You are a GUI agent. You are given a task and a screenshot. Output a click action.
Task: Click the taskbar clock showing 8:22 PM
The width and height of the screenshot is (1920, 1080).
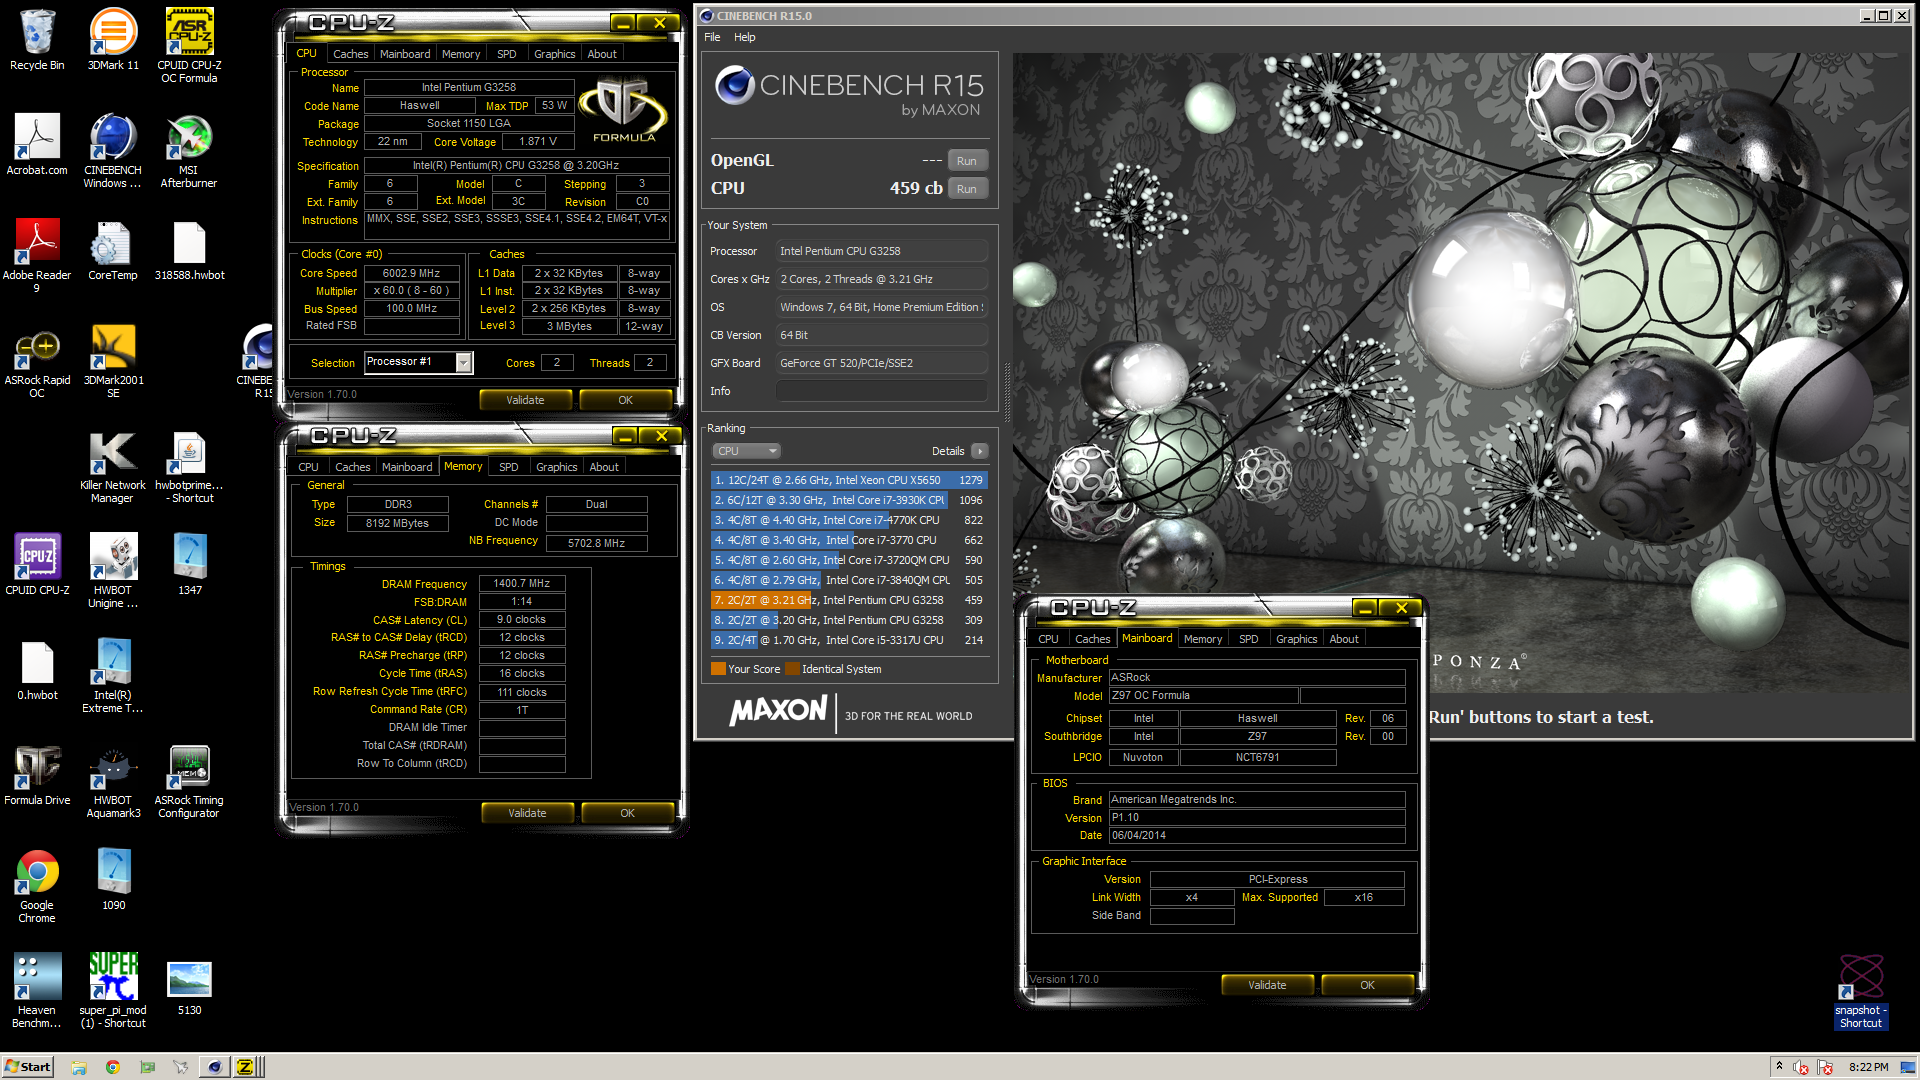click(1869, 1067)
